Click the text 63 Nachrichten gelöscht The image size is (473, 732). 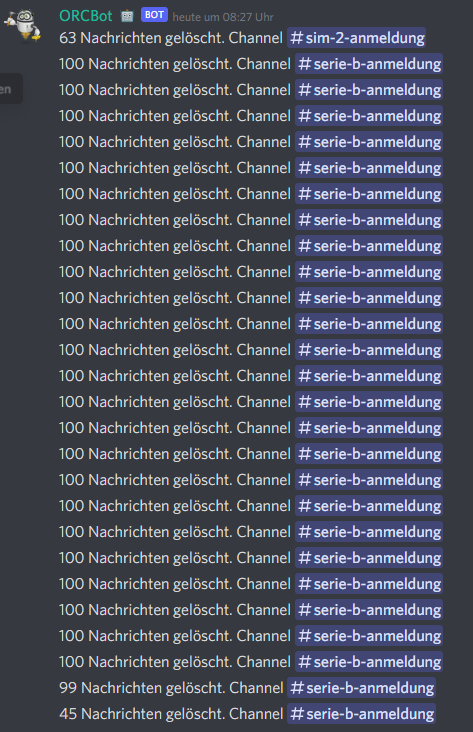pyautogui.click(x=141, y=38)
